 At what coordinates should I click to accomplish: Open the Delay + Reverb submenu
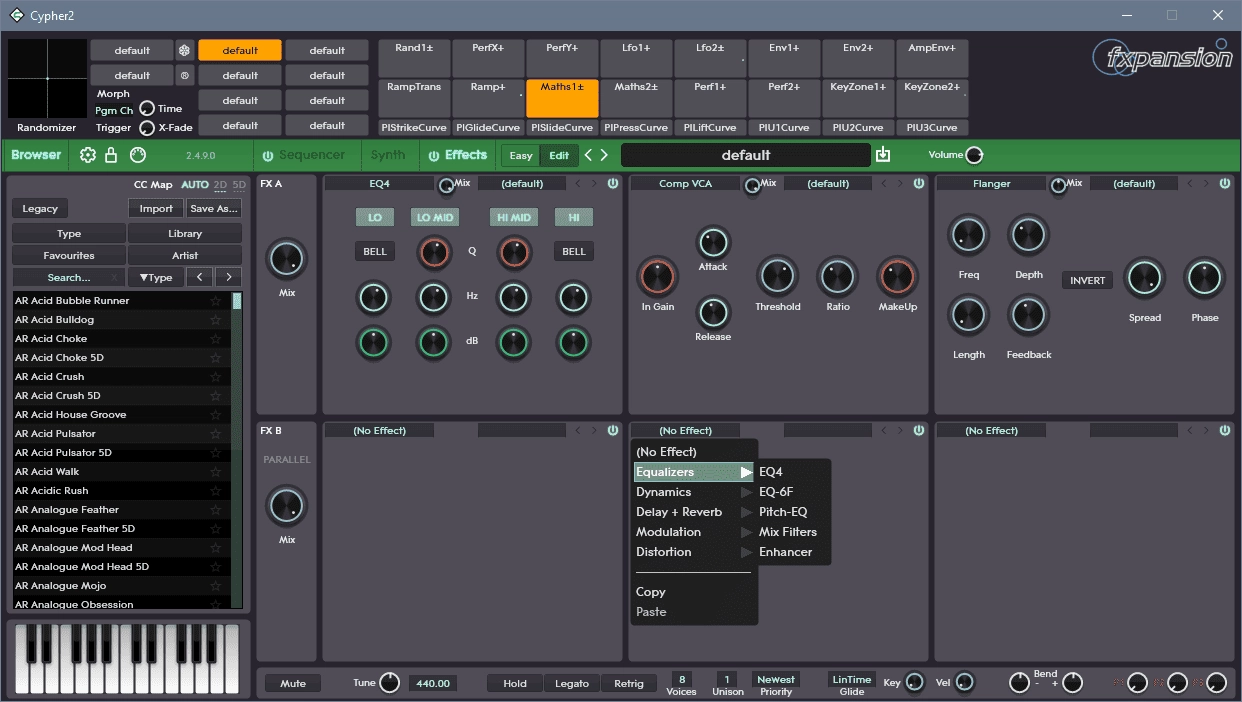pos(694,512)
